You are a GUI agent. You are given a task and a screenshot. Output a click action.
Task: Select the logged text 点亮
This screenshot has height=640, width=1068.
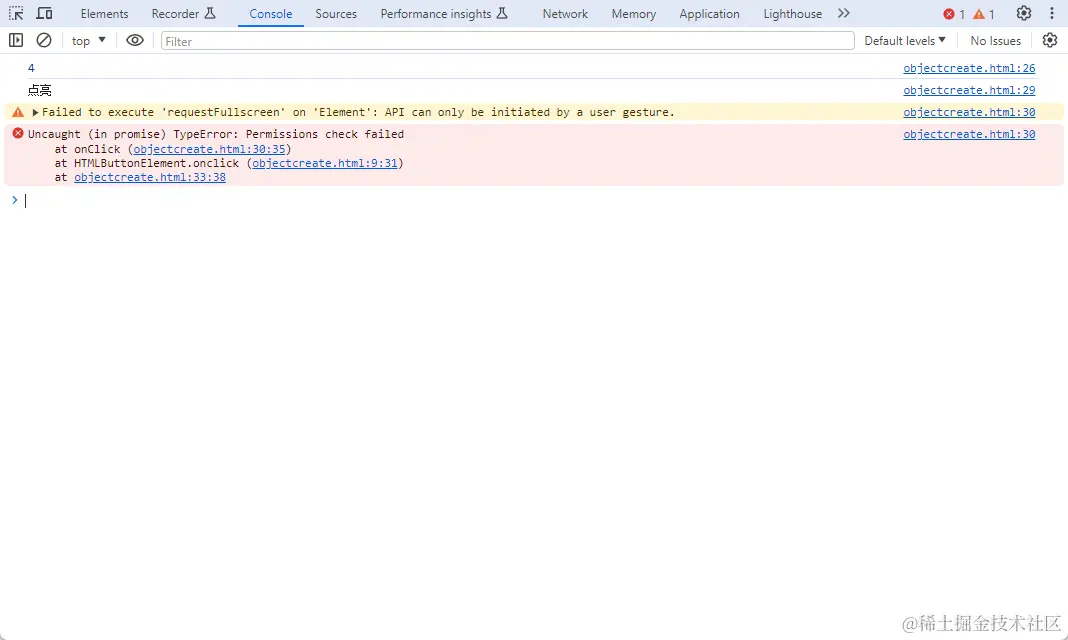40,90
